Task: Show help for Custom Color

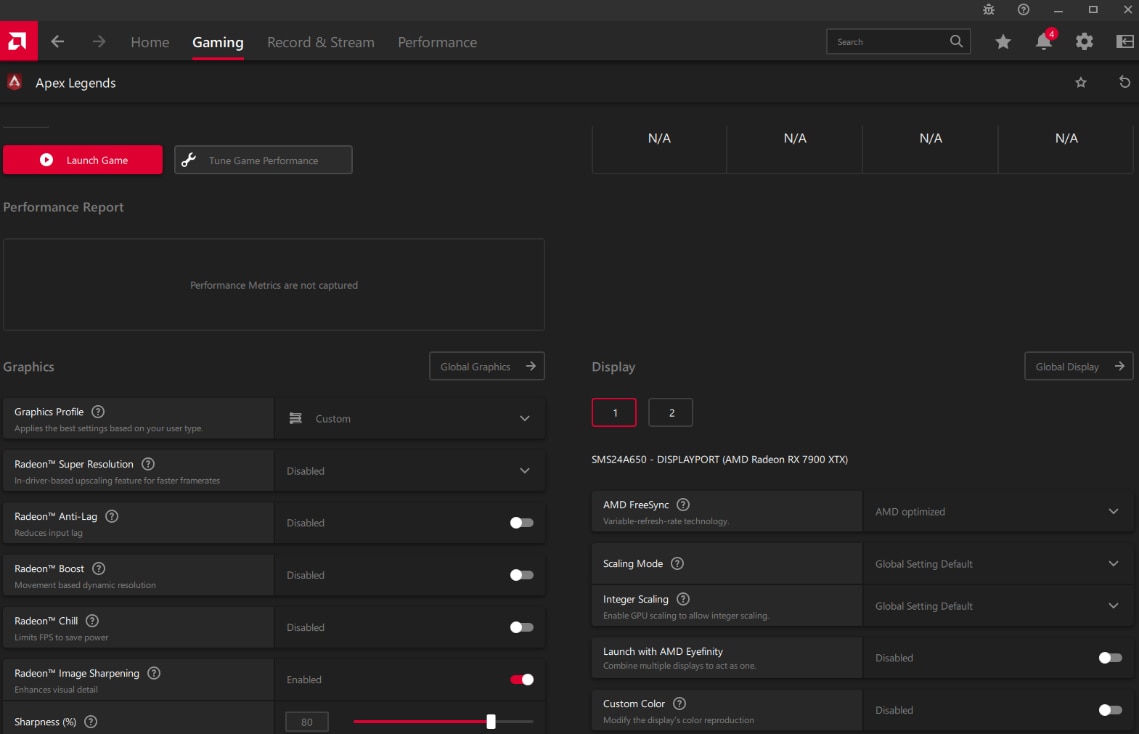Action: point(680,703)
